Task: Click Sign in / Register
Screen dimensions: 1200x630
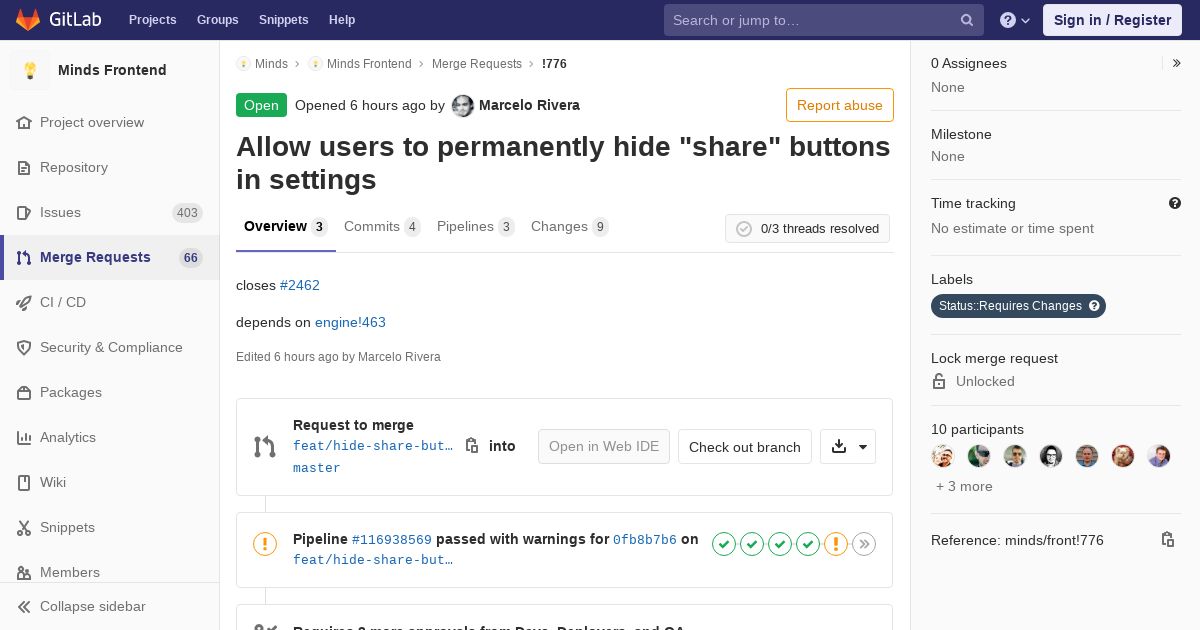Action: coord(1112,20)
